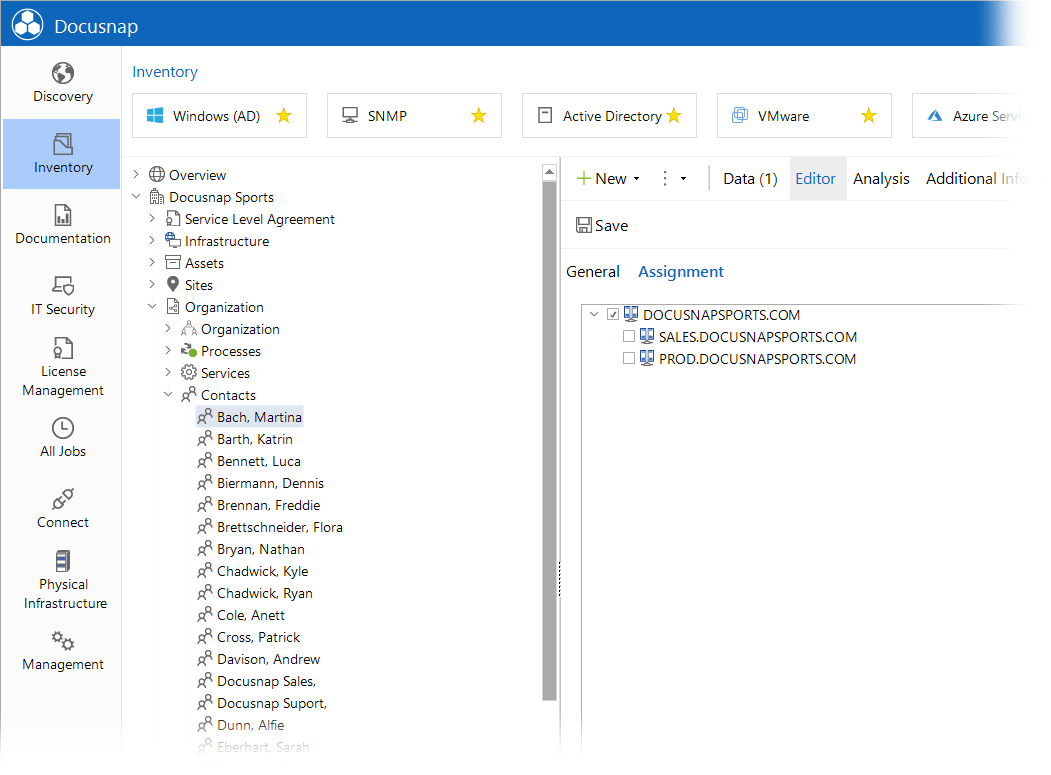Image resolution: width=1051 pixels, height=775 pixels.
Task: Click the tree scrollbar up arrow
Action: (550, 172)
